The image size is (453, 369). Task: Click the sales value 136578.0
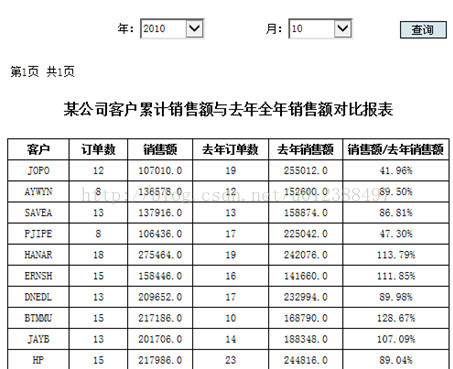(x=160, y=192)
